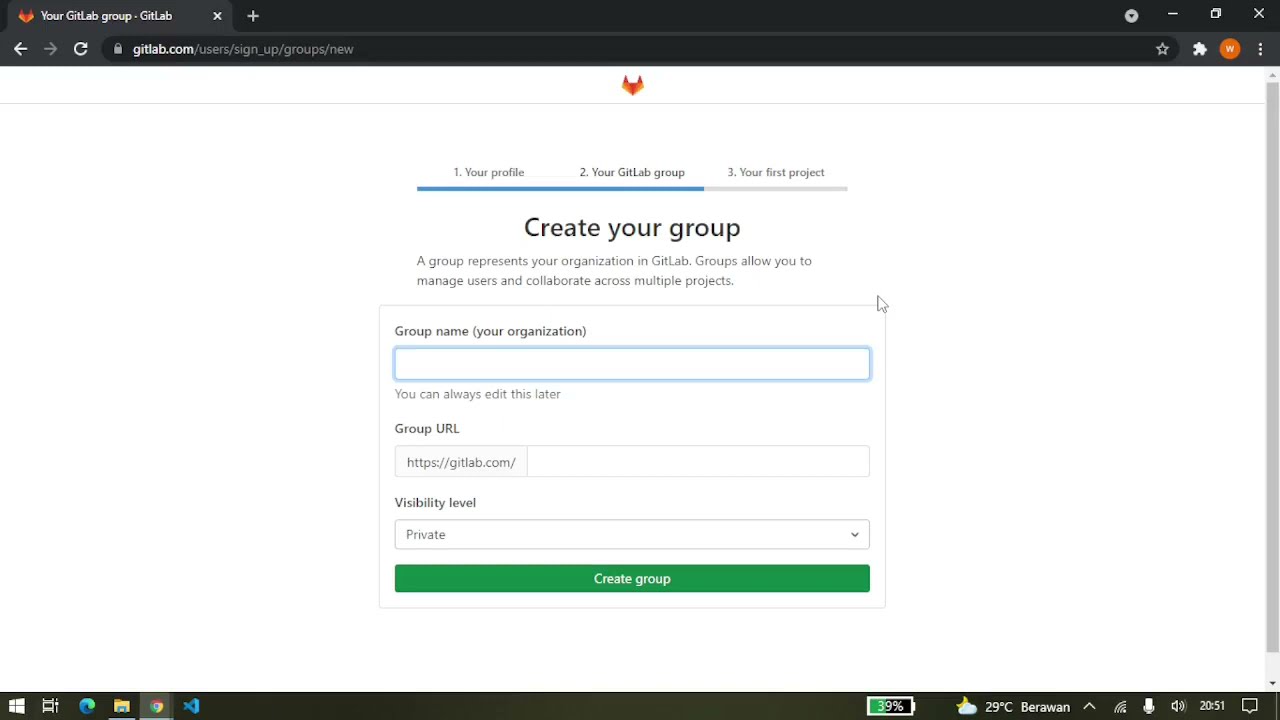This screenshot has height=720, width=1280.
Task: Click the Create your group heading
Action: tap(632, 228)
